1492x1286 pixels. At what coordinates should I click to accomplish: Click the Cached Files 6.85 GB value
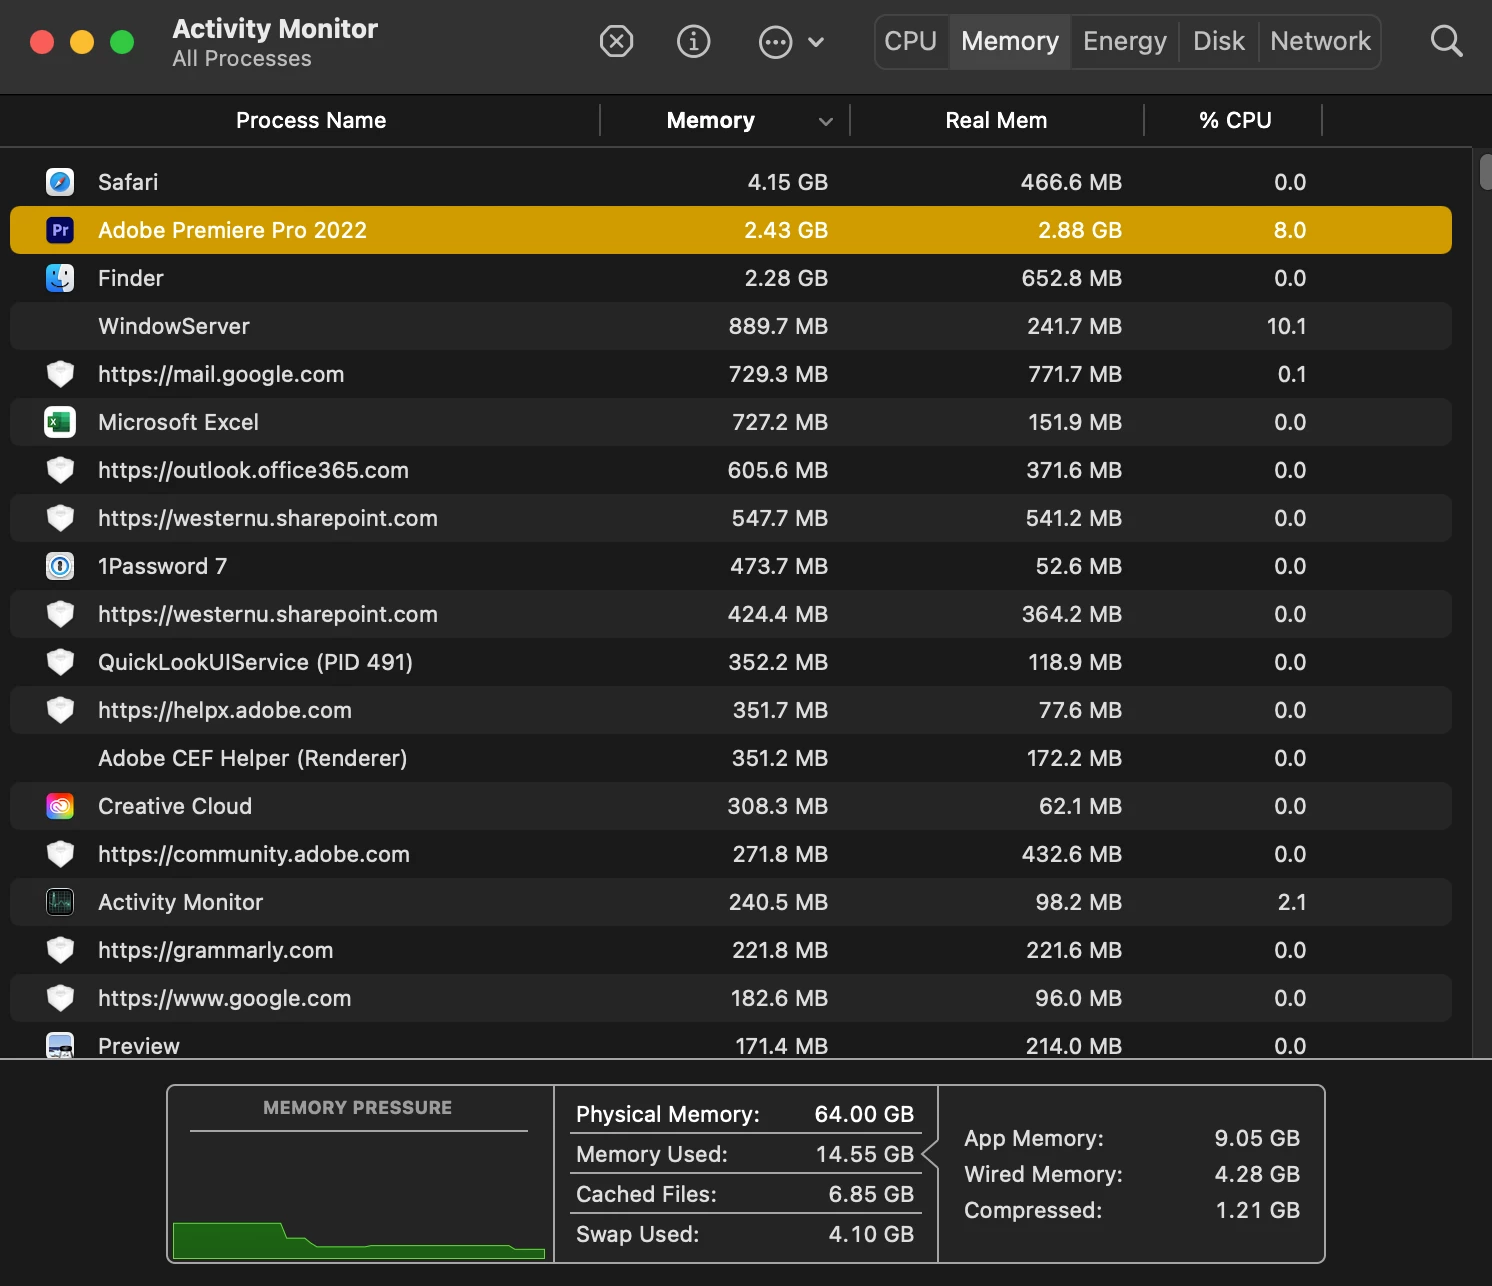tap(871, 1194)
